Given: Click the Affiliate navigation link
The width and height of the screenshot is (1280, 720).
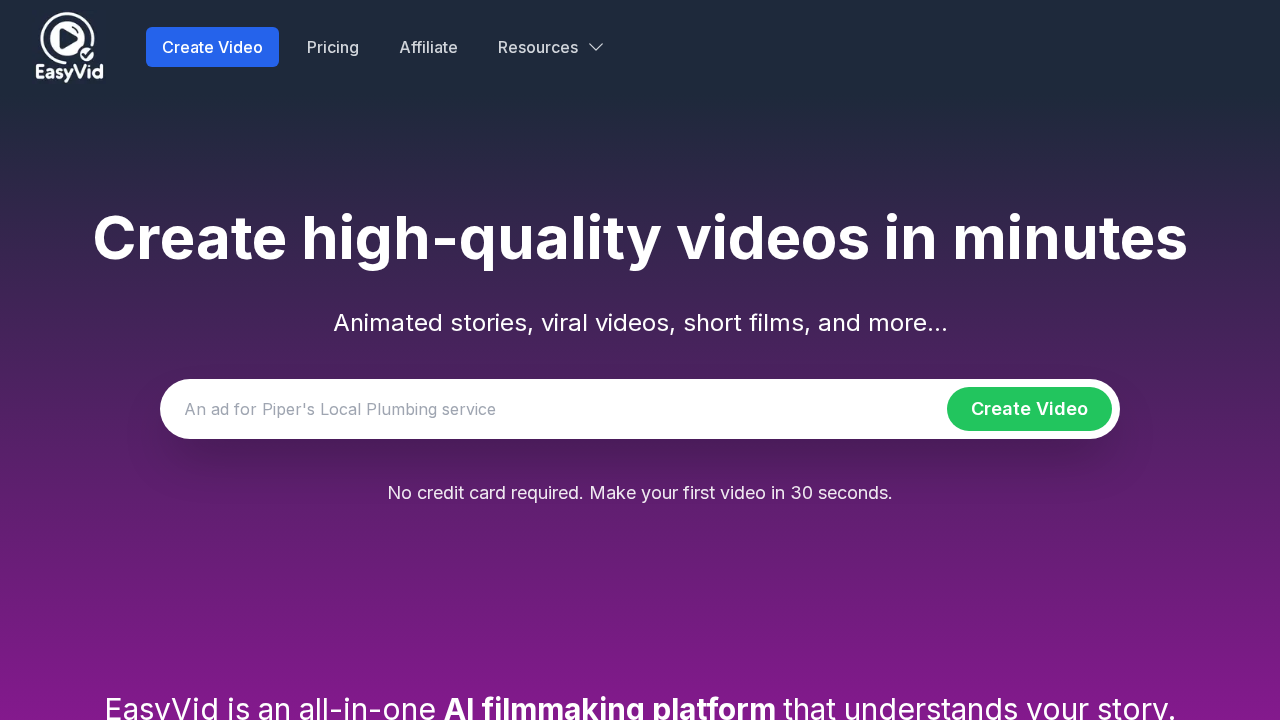Looking at the screenshot, I should click(x=428, y=47).
